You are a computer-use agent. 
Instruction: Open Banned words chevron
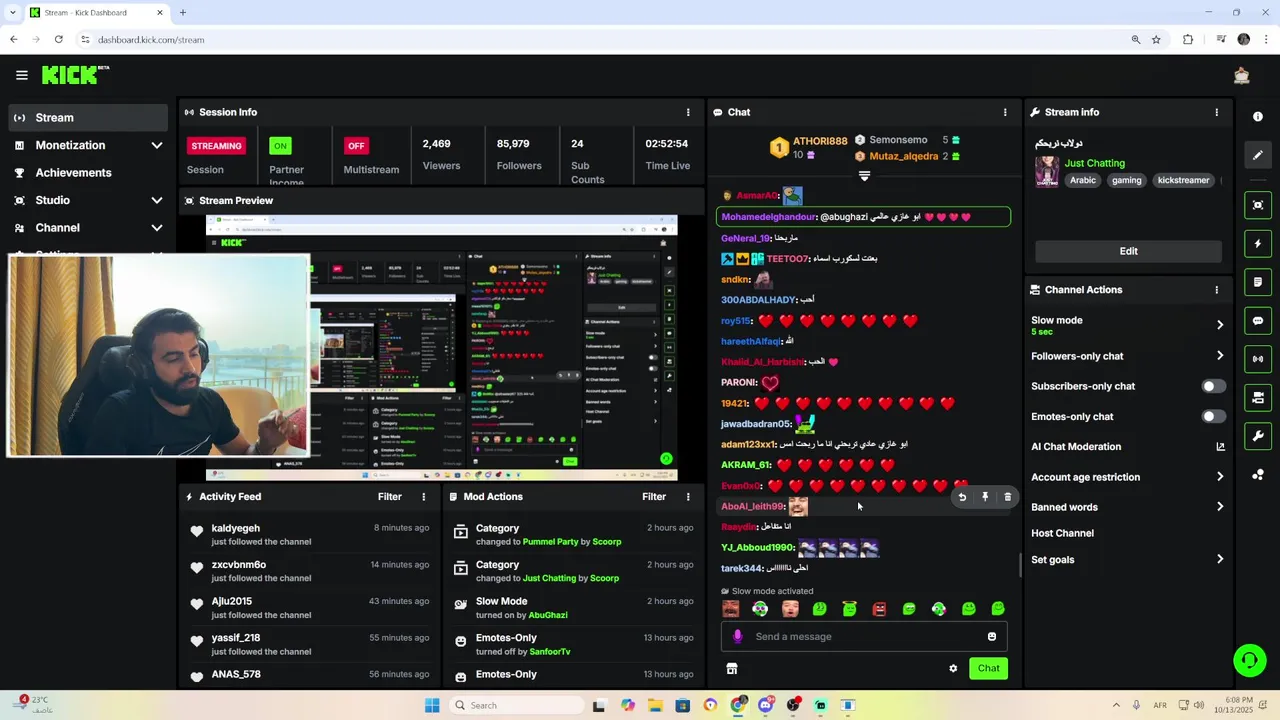coord(1219,507)
